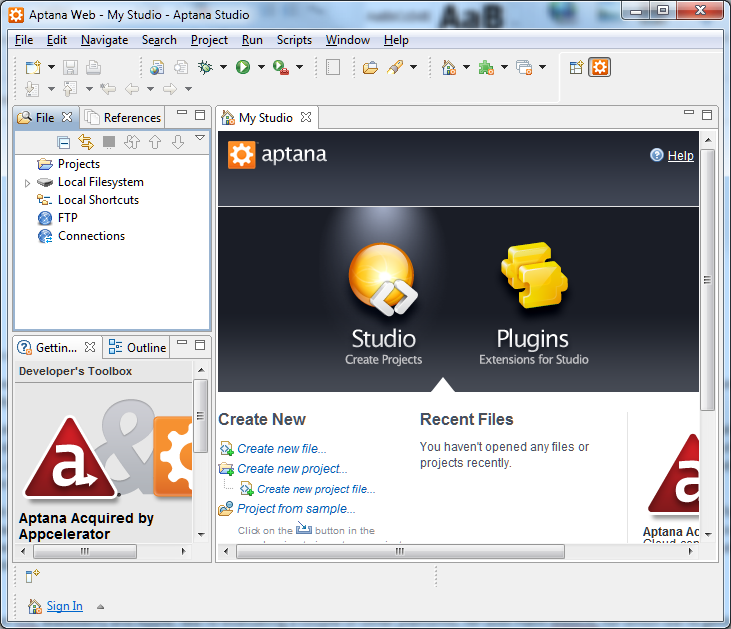The width and height of the screenshot is (731, 629).
Task: Click the Sign In link
Action: 64,606
